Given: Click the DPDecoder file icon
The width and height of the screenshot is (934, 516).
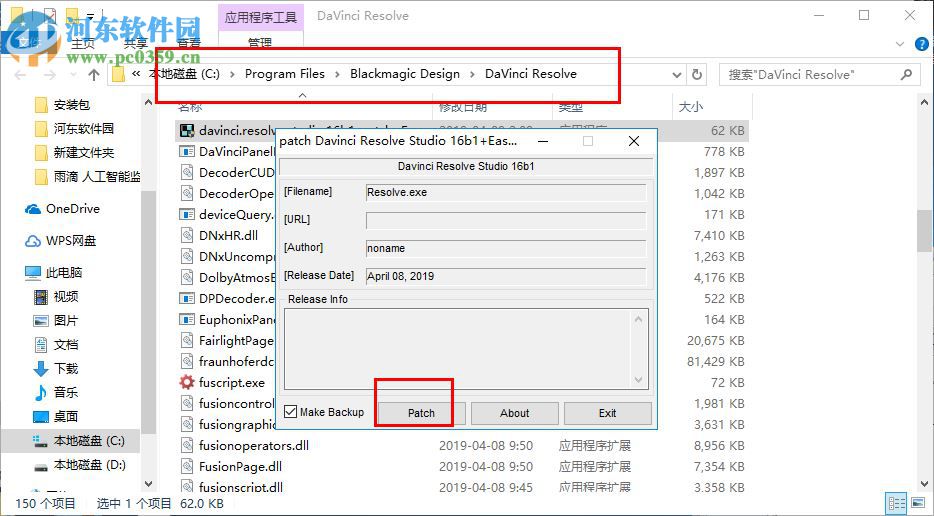Looking at the screenshot, I should click(187, 298).
